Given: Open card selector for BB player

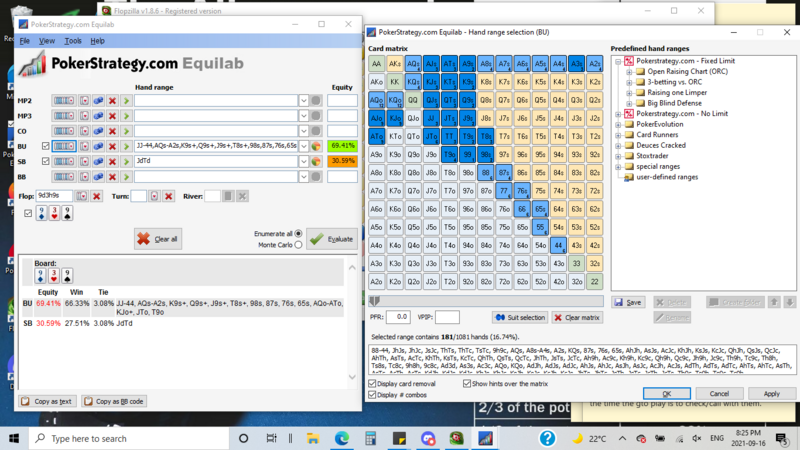Looking at the screenshot, I should coord(84,177).
